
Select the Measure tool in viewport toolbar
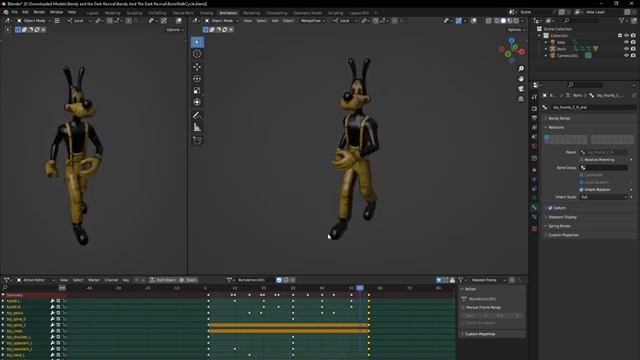pyautogui.click(x=197, y=127)
